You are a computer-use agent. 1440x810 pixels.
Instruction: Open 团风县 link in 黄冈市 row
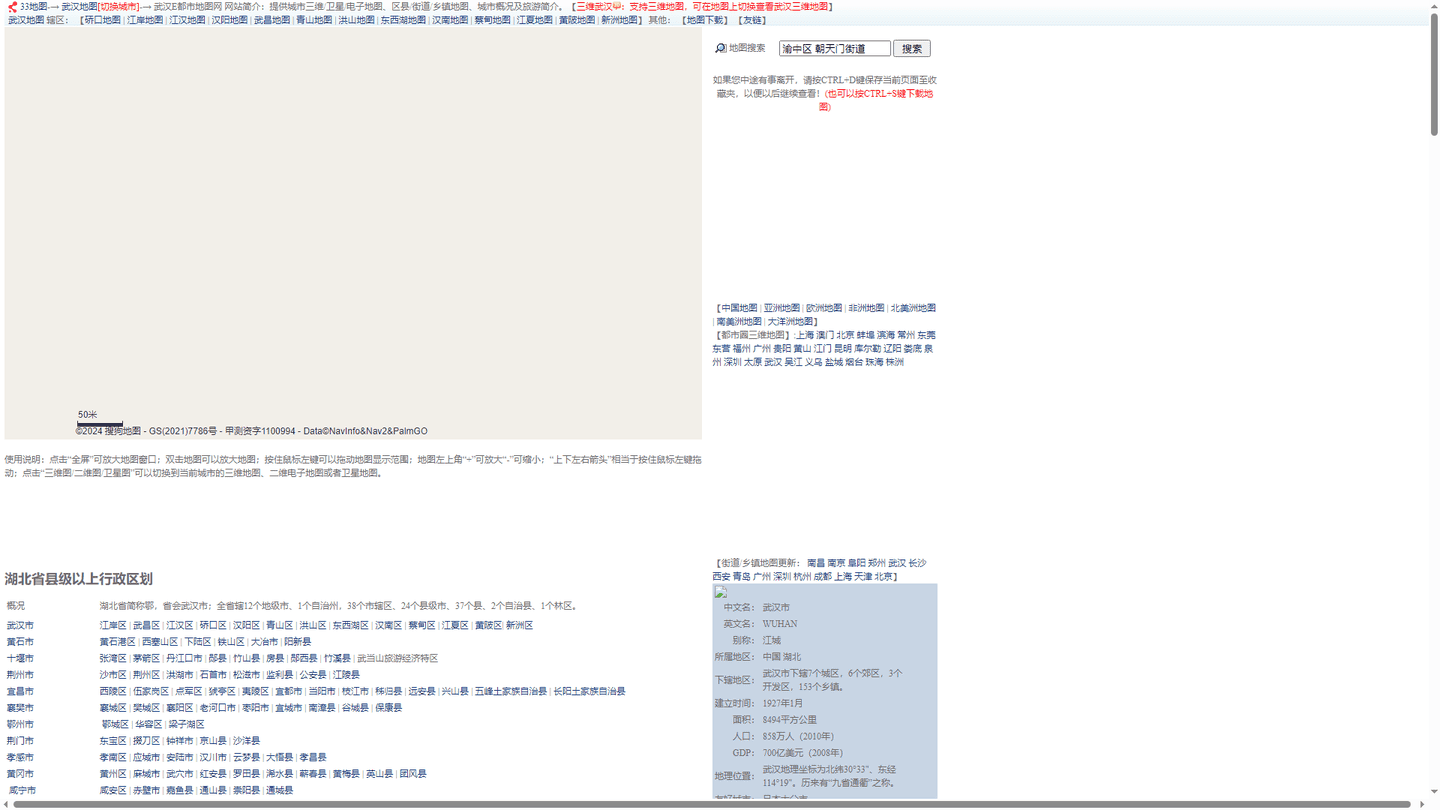point(413,774)
